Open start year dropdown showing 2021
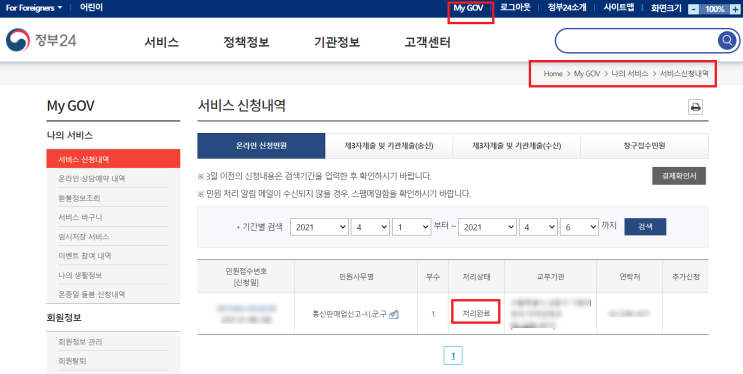The height and width of the screenshot is (374, 743). pyautogui.click(x=319, y=227)
